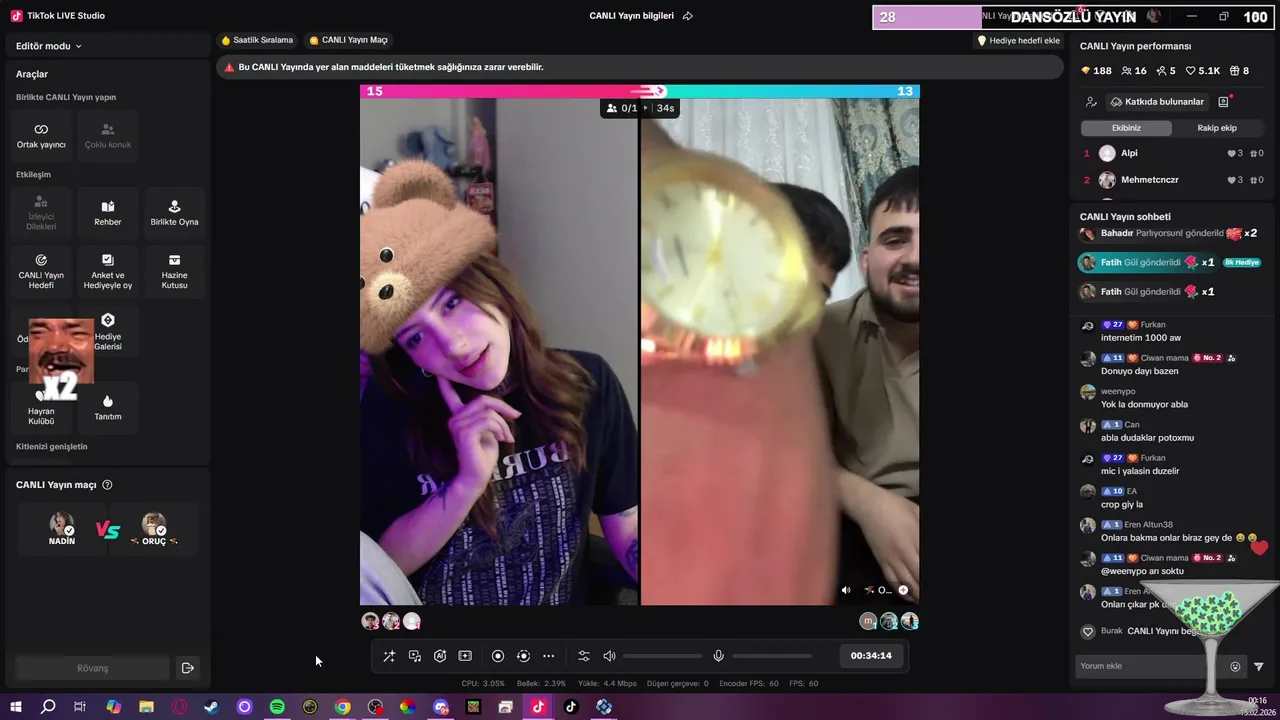Click the diamond count 188 stat
Screen dimensions: 1280x720
click(1097, 71)
